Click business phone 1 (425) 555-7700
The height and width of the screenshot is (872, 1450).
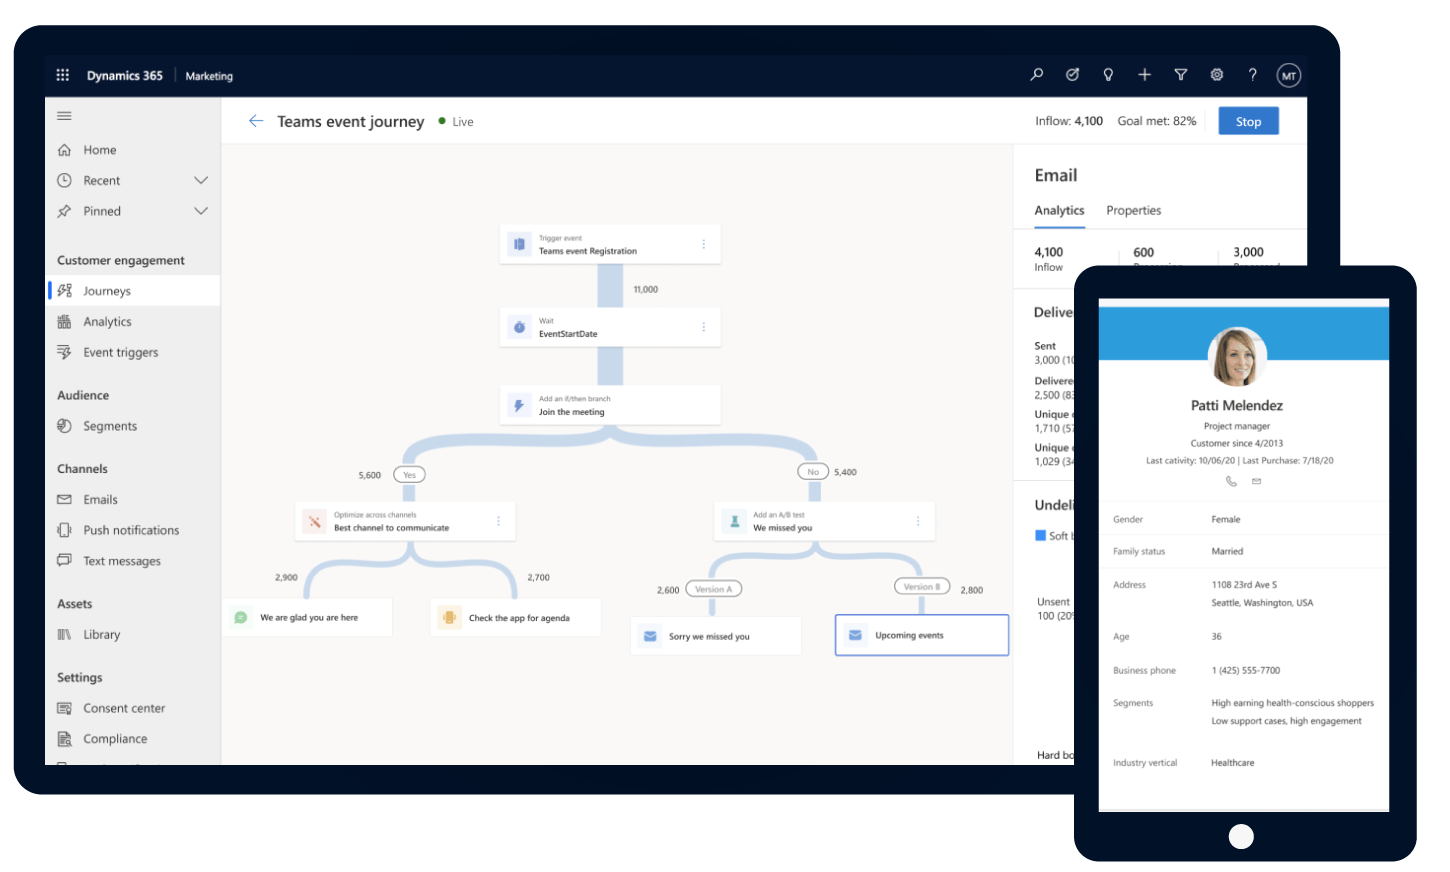point(1245,671)
